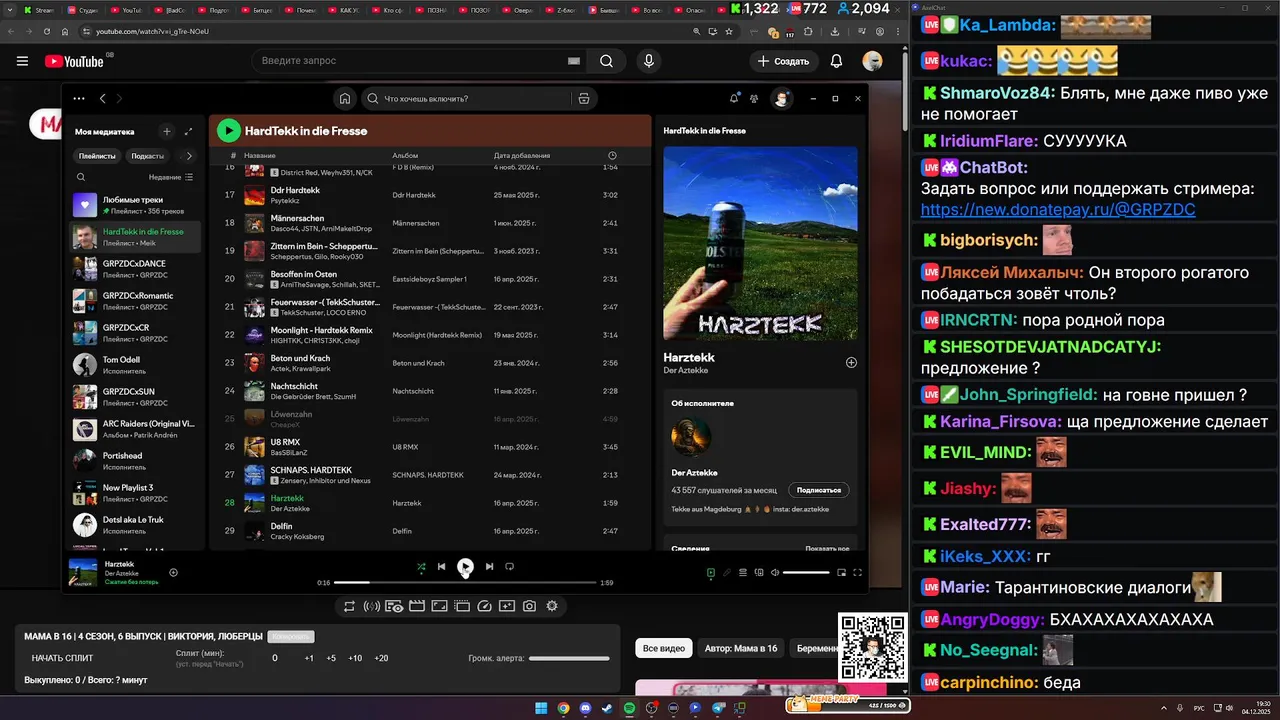The width and height of the screenshot is (1280, 720).
Task: Start YouTube voice search microphone
Action: 649,61
